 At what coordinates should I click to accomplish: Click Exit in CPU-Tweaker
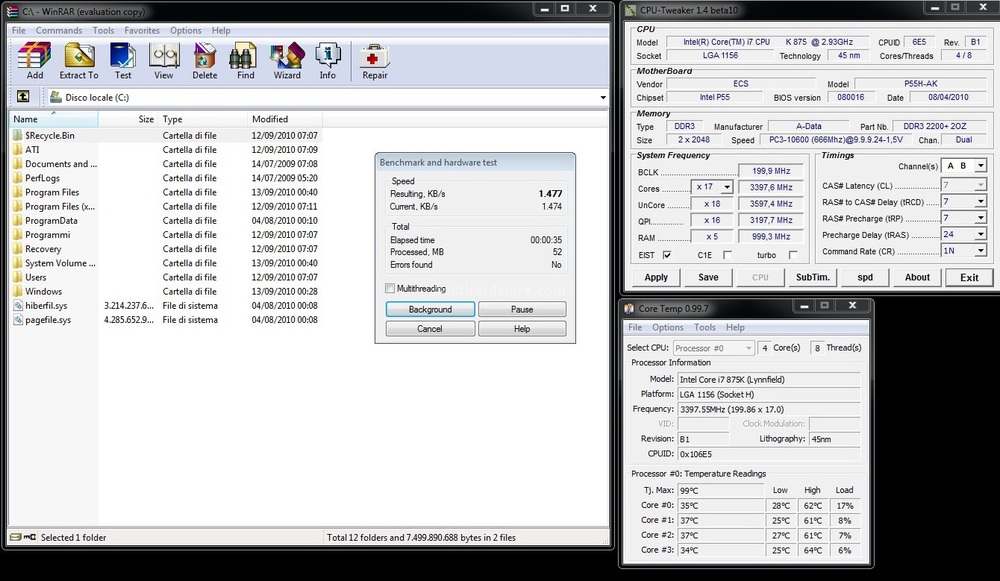point(969,277)
